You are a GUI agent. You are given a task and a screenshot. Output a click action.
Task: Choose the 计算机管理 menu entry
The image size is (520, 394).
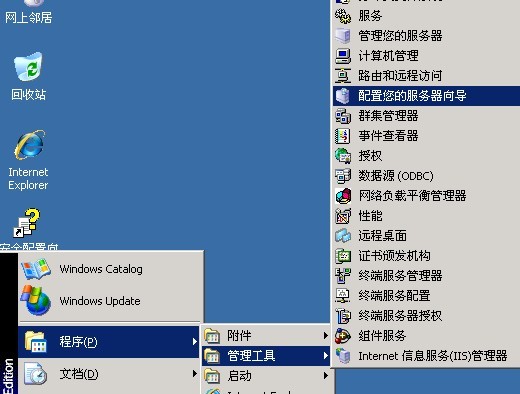tap(426, 56)
